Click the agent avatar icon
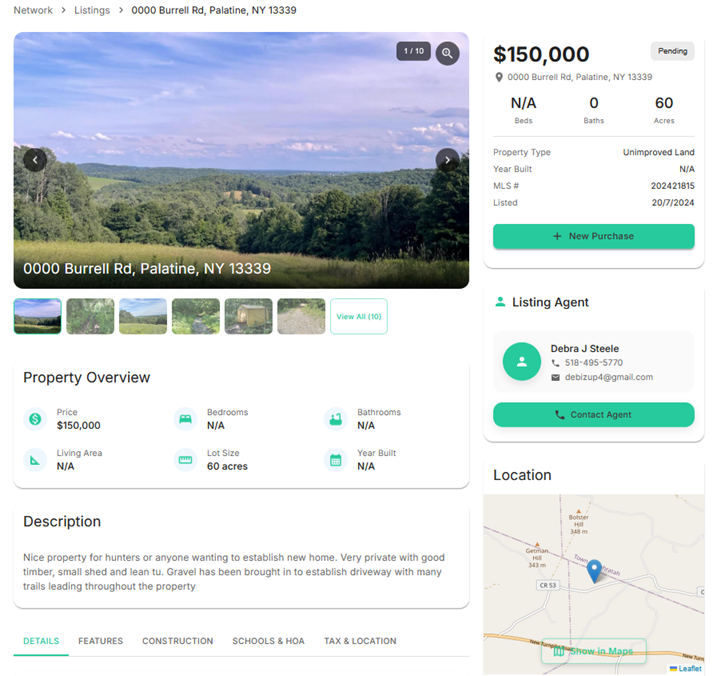The height and width of the screenshot is (676, 721). pos(521,362)
